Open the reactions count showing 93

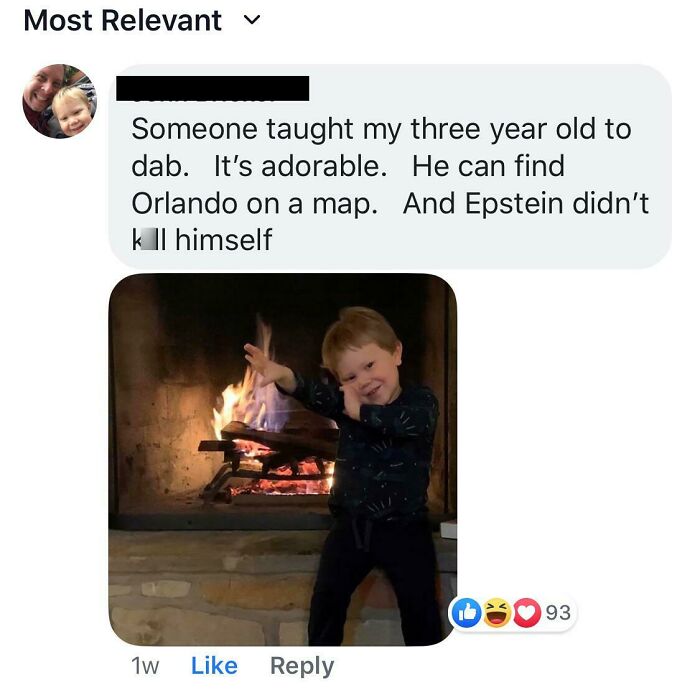pos(558,613)
